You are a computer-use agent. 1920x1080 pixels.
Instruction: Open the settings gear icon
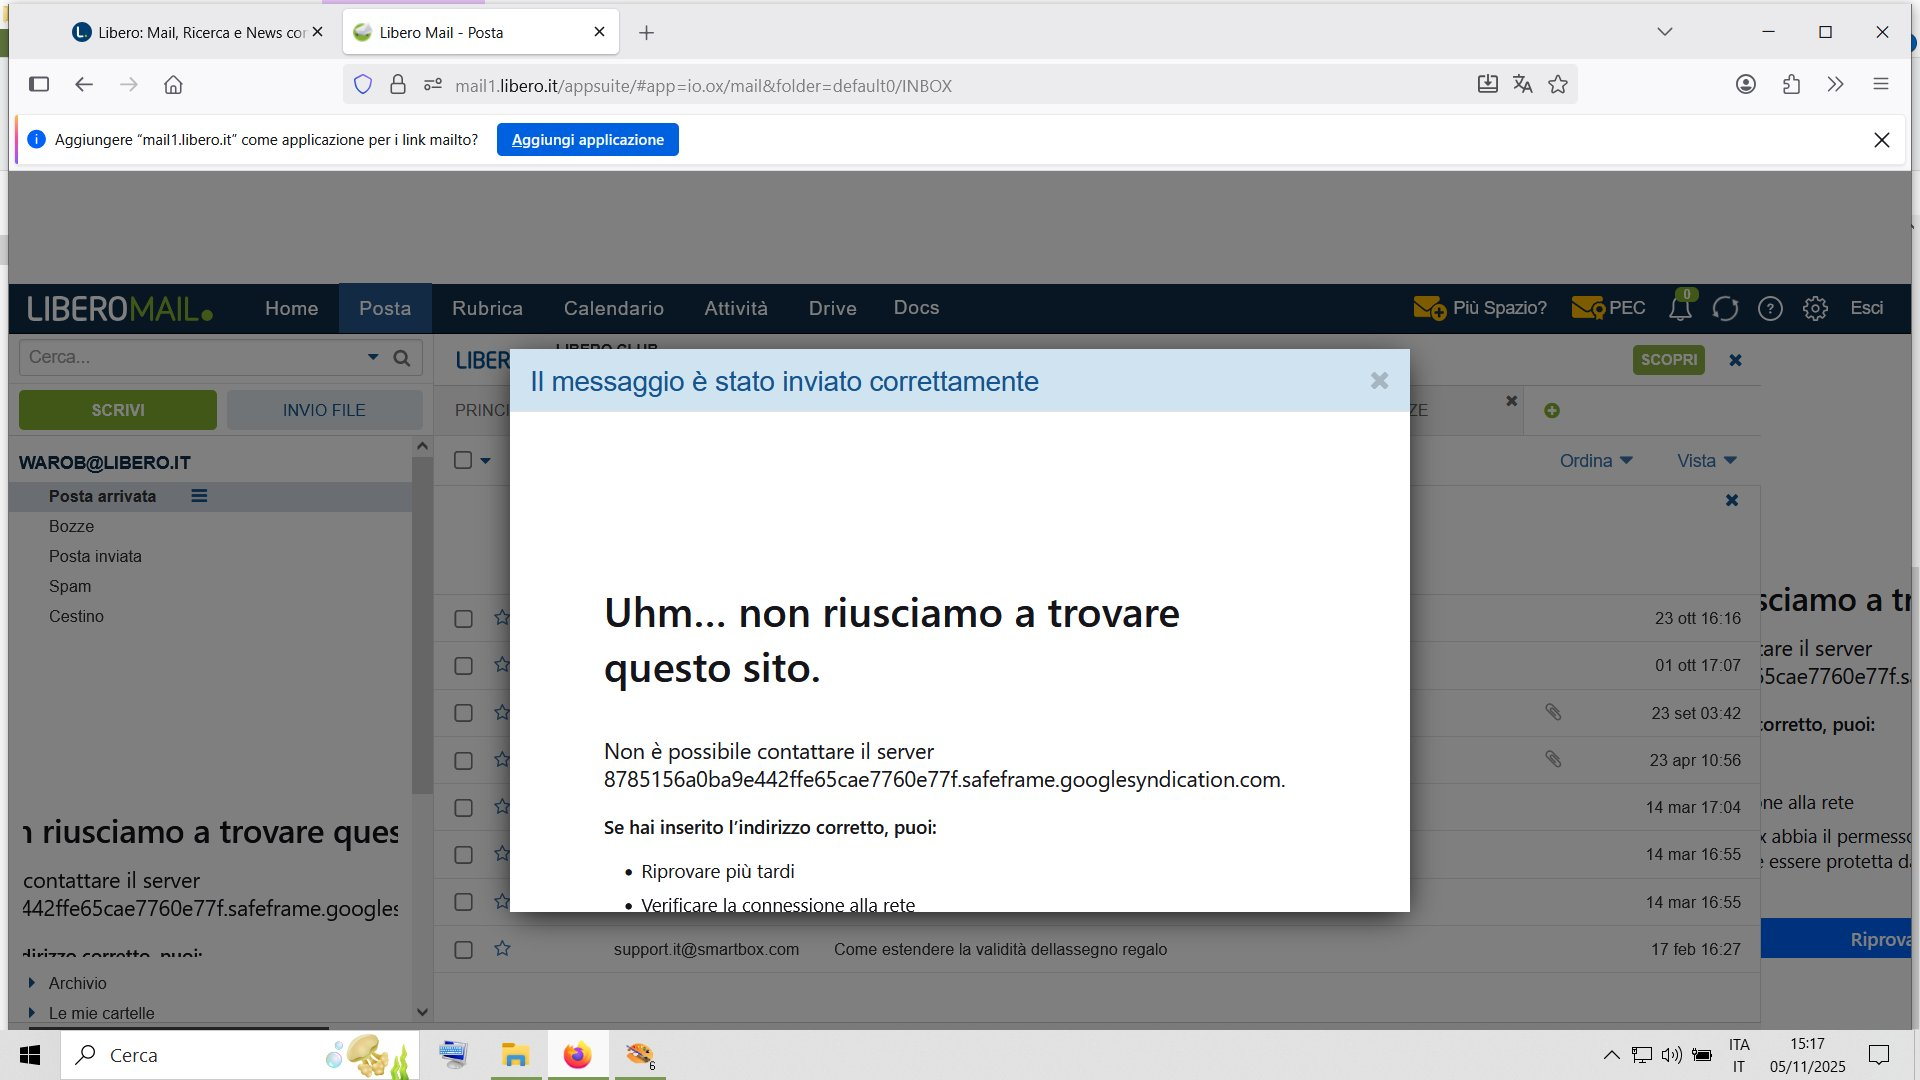1815,309
